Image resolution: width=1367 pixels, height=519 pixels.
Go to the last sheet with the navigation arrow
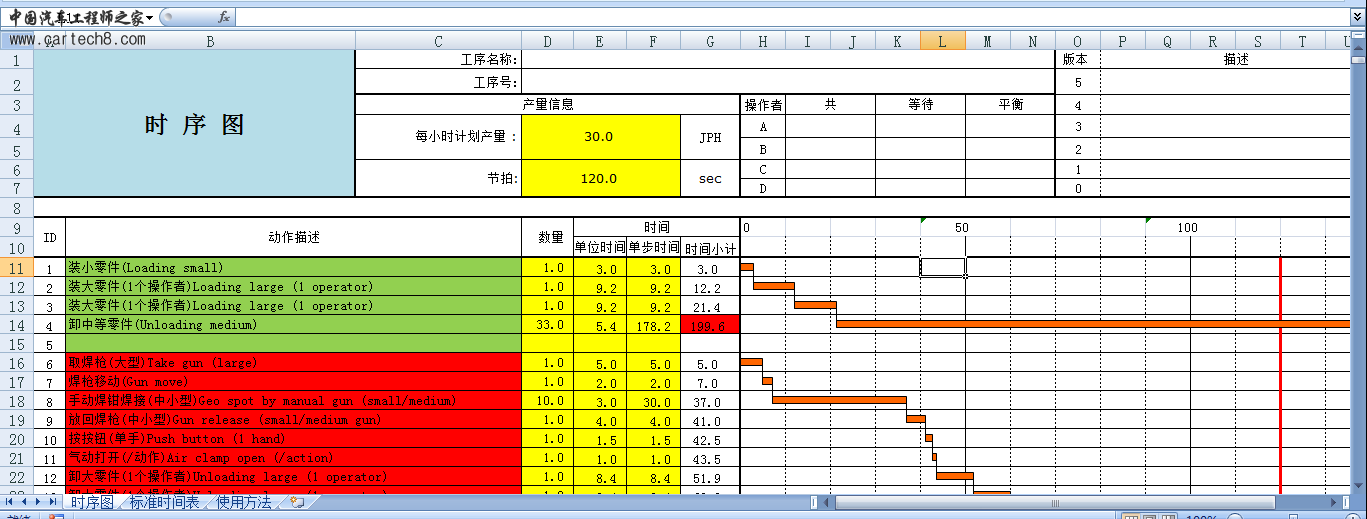click(x=54, y=502)
